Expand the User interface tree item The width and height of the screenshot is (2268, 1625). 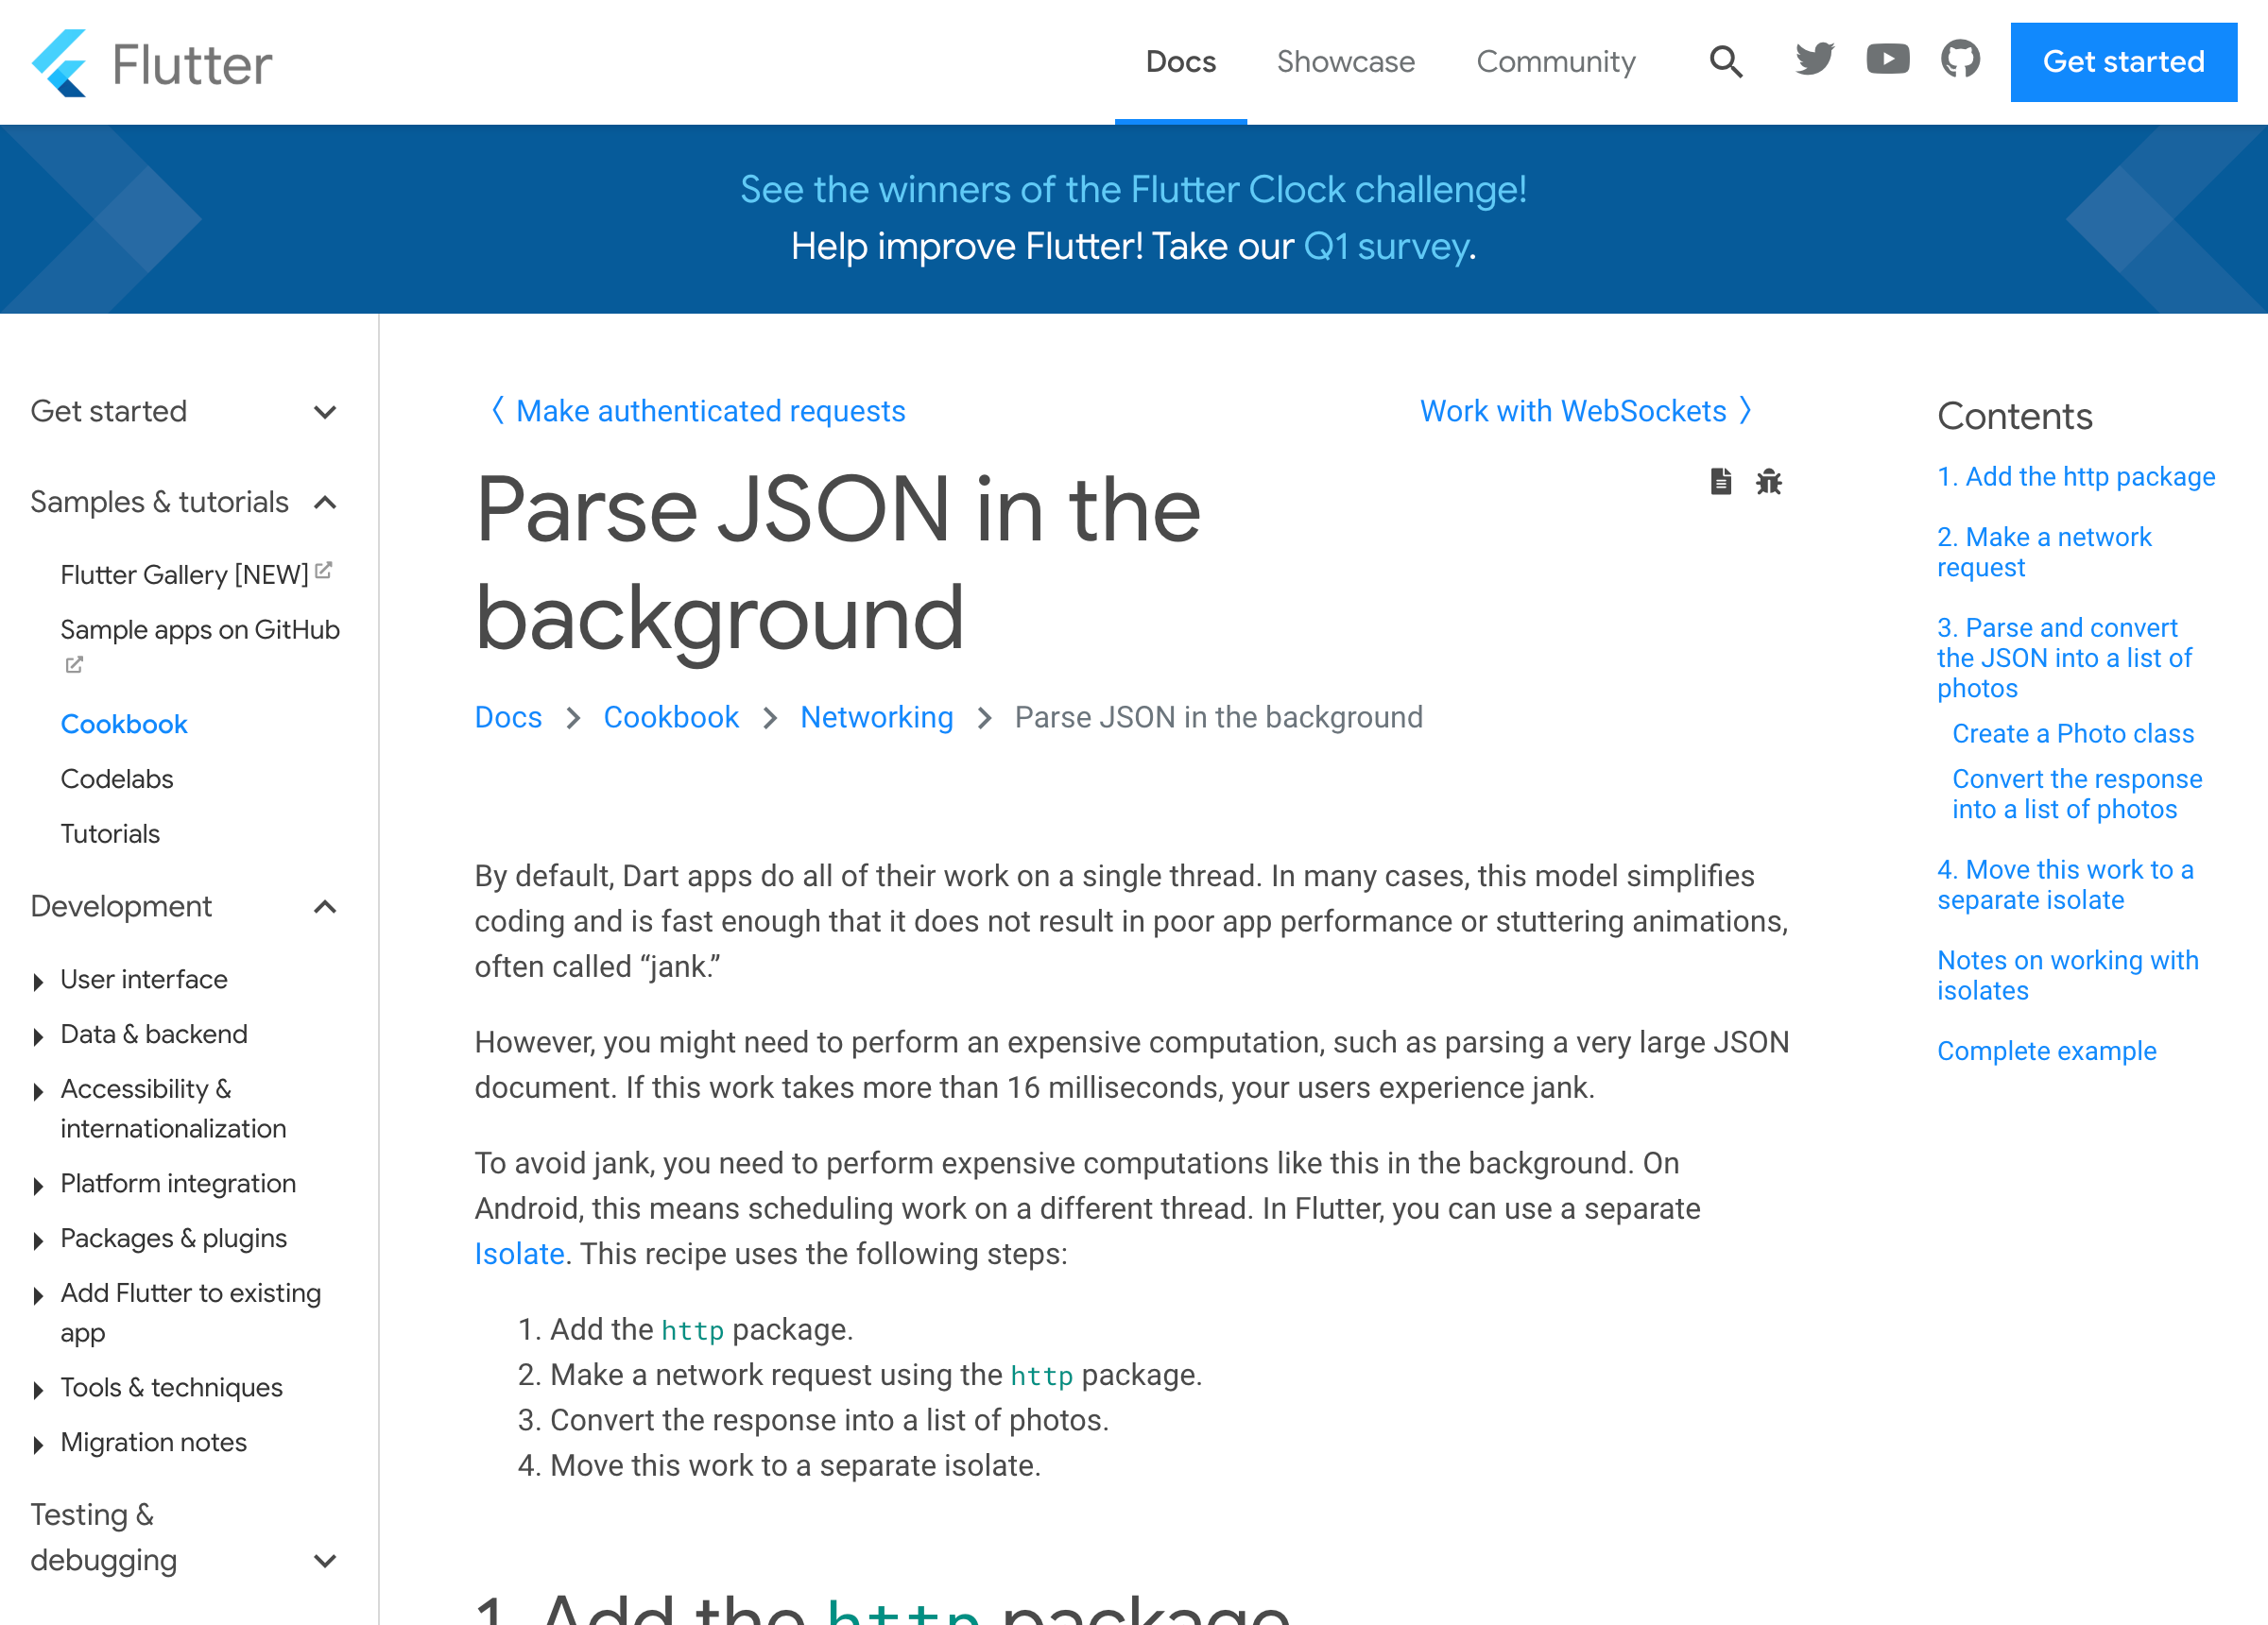[x=38, y=981]
